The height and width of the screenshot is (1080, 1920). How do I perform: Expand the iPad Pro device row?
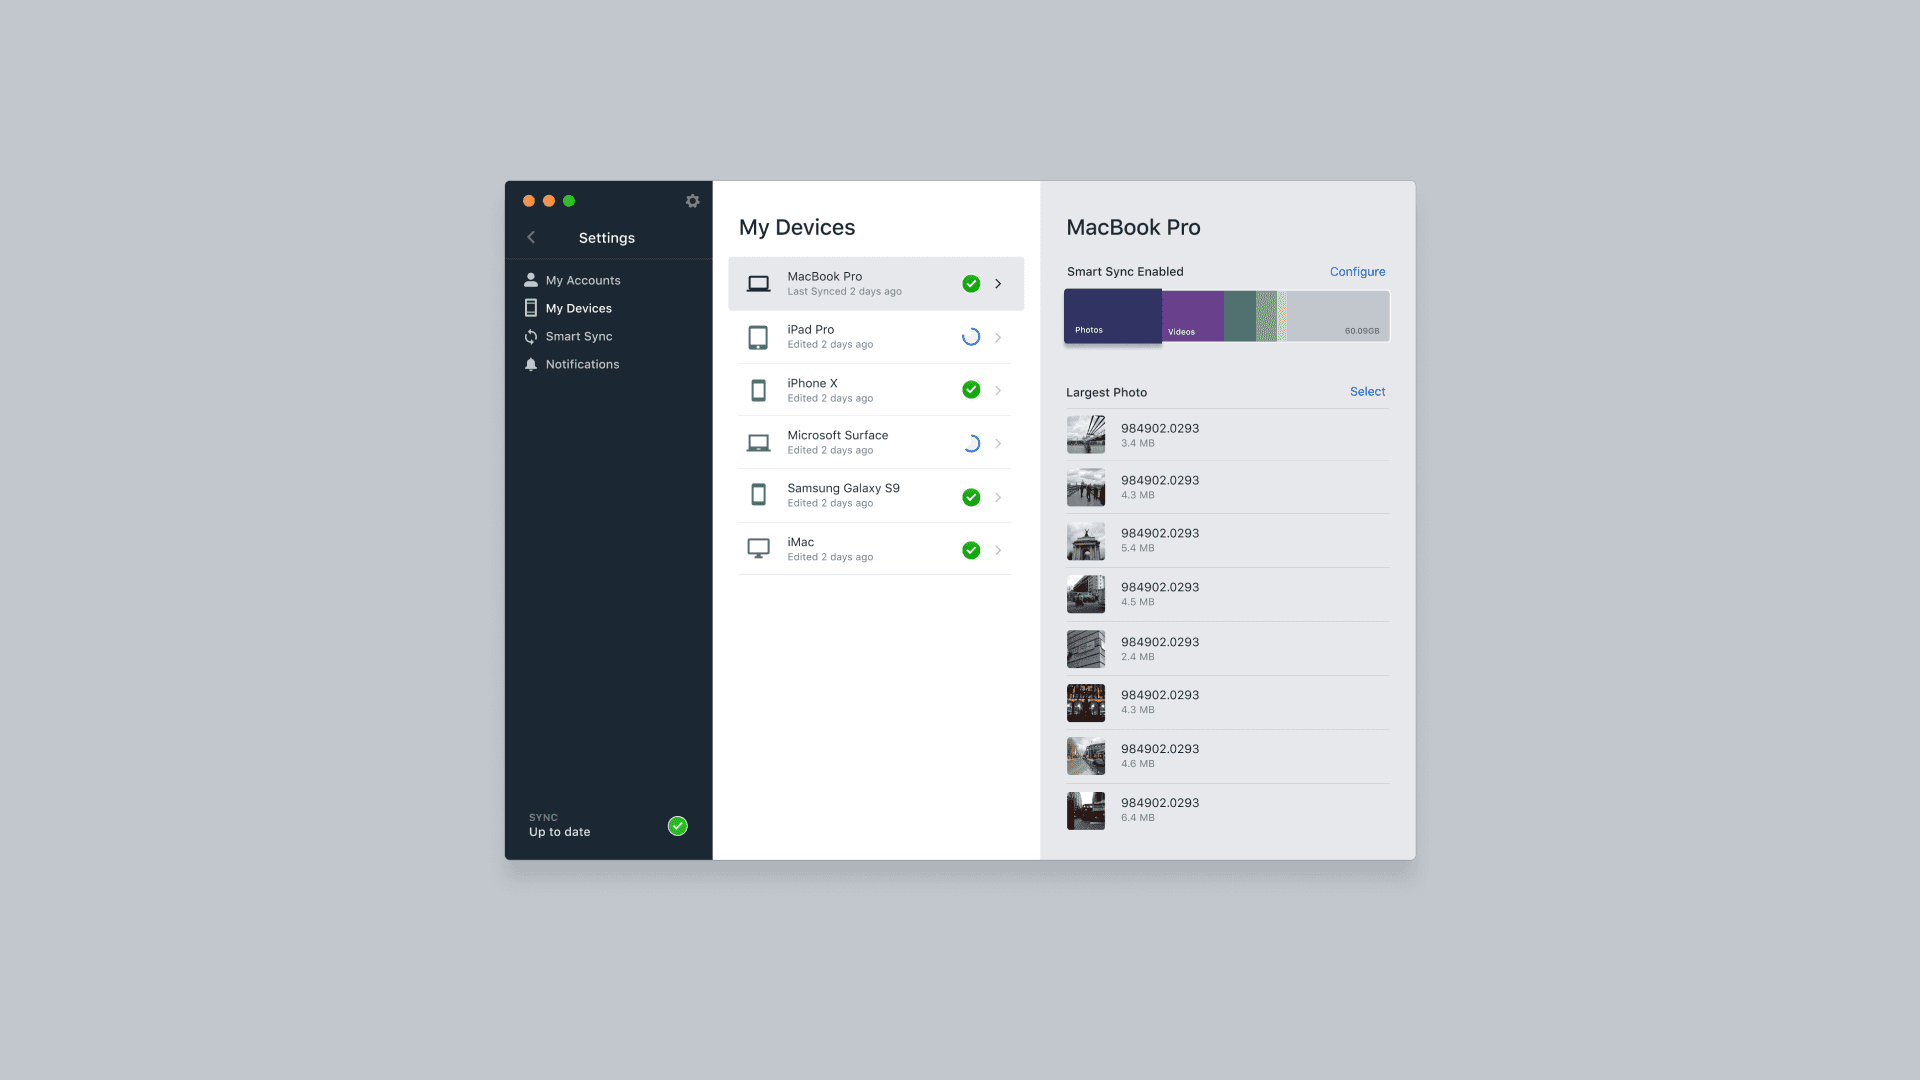coord(998,336)
